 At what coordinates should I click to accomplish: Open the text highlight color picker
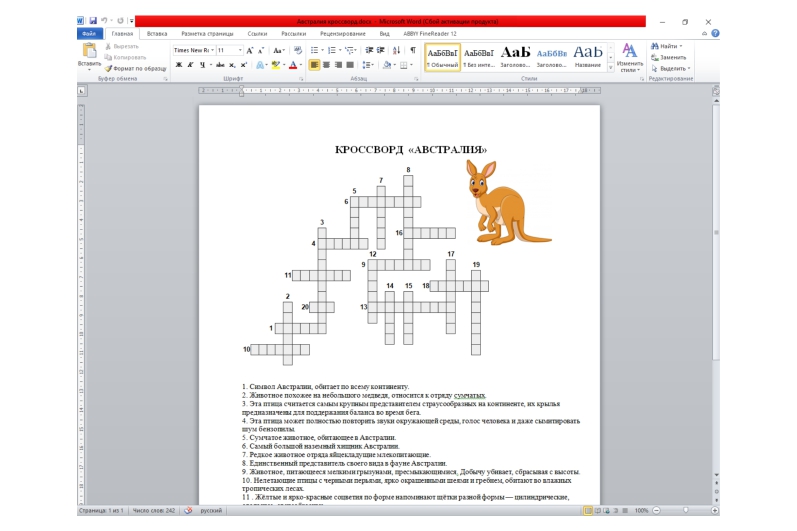coord(283,65)
